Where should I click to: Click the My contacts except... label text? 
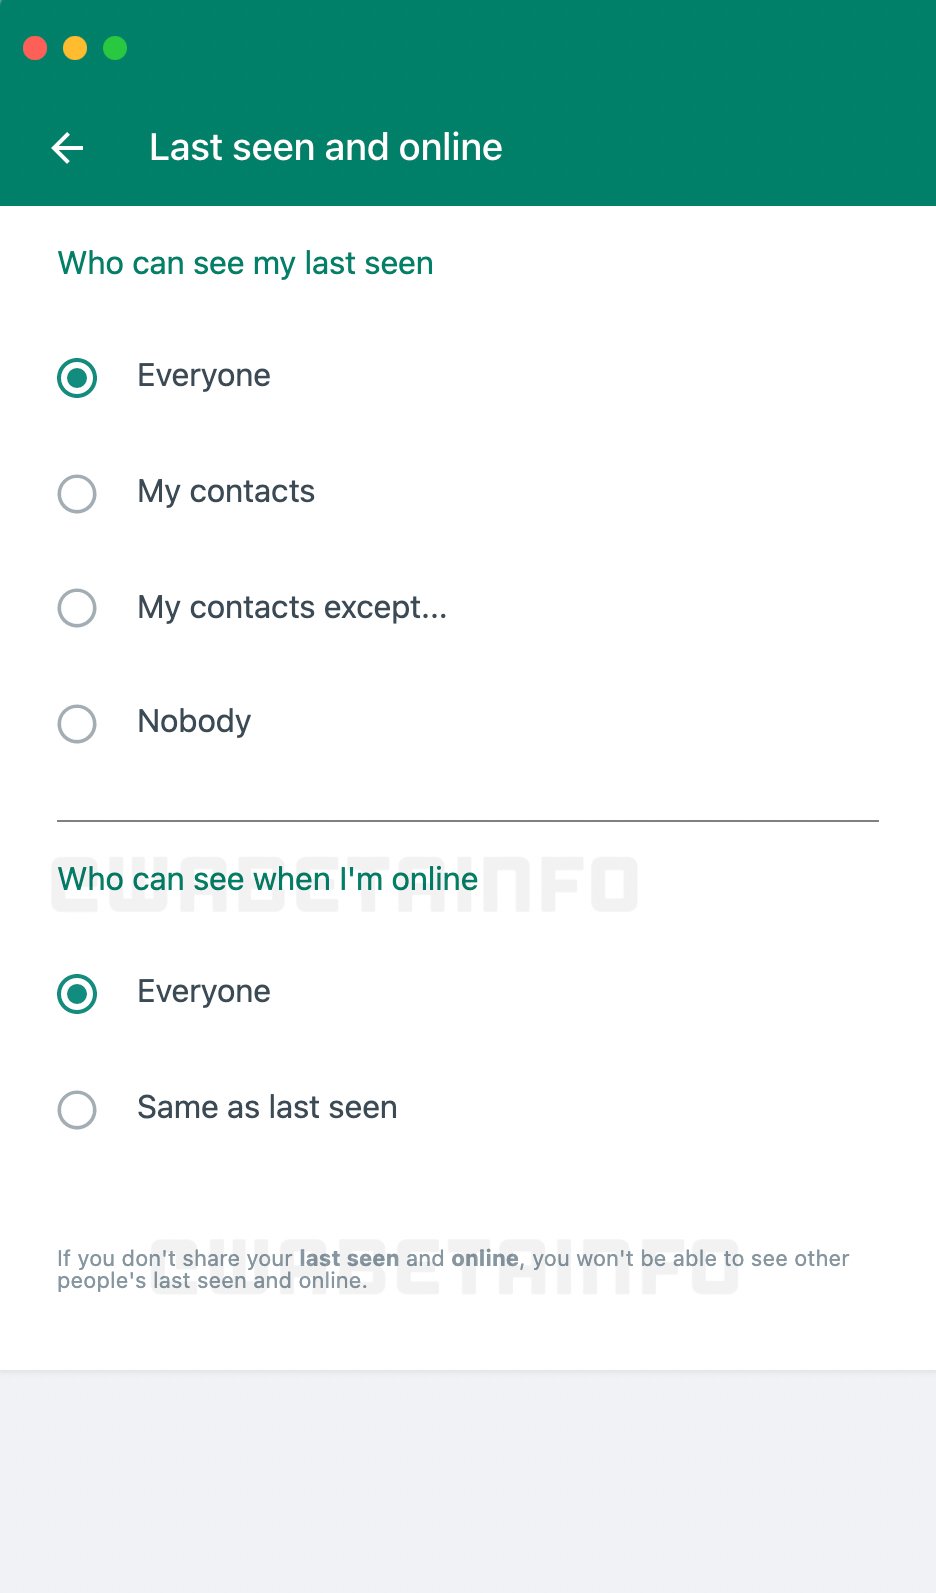pyautogui.click(x=292, y=607)
